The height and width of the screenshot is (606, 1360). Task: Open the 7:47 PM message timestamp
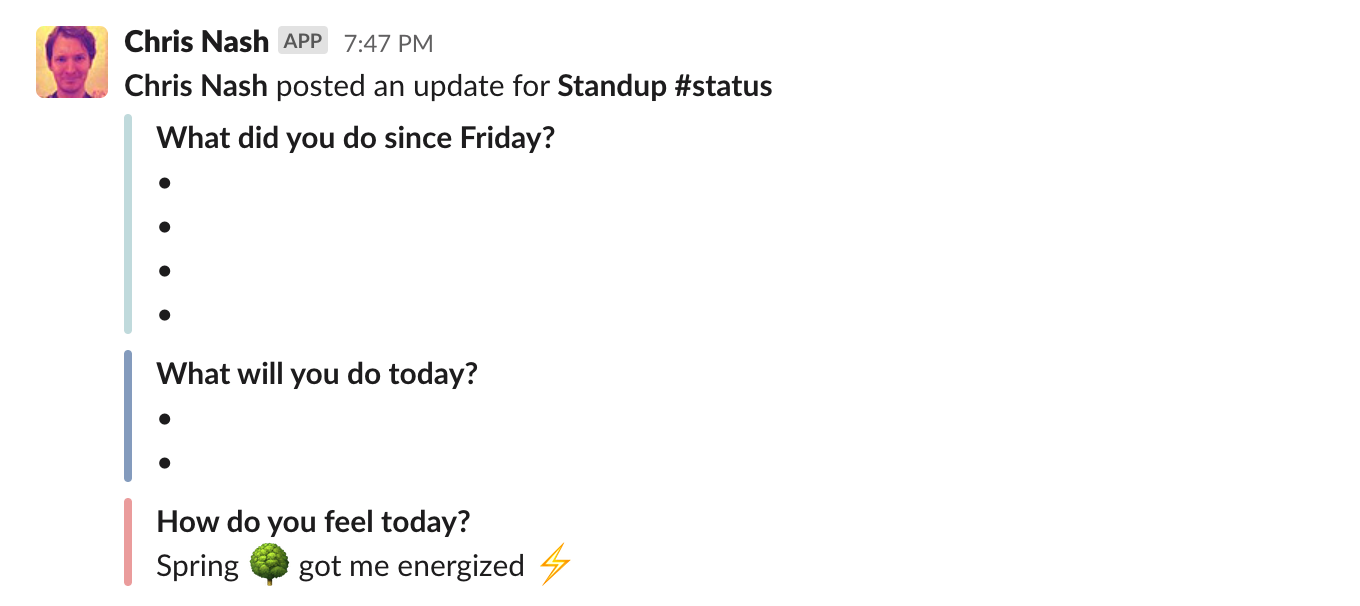[388, 43]
